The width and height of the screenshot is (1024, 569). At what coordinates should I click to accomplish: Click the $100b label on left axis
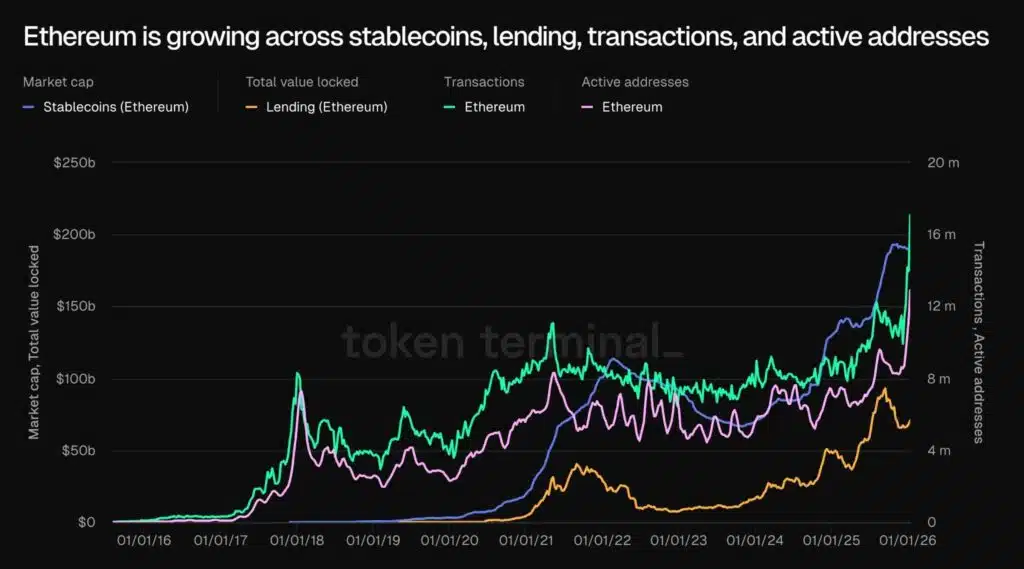tap(74, 379)
